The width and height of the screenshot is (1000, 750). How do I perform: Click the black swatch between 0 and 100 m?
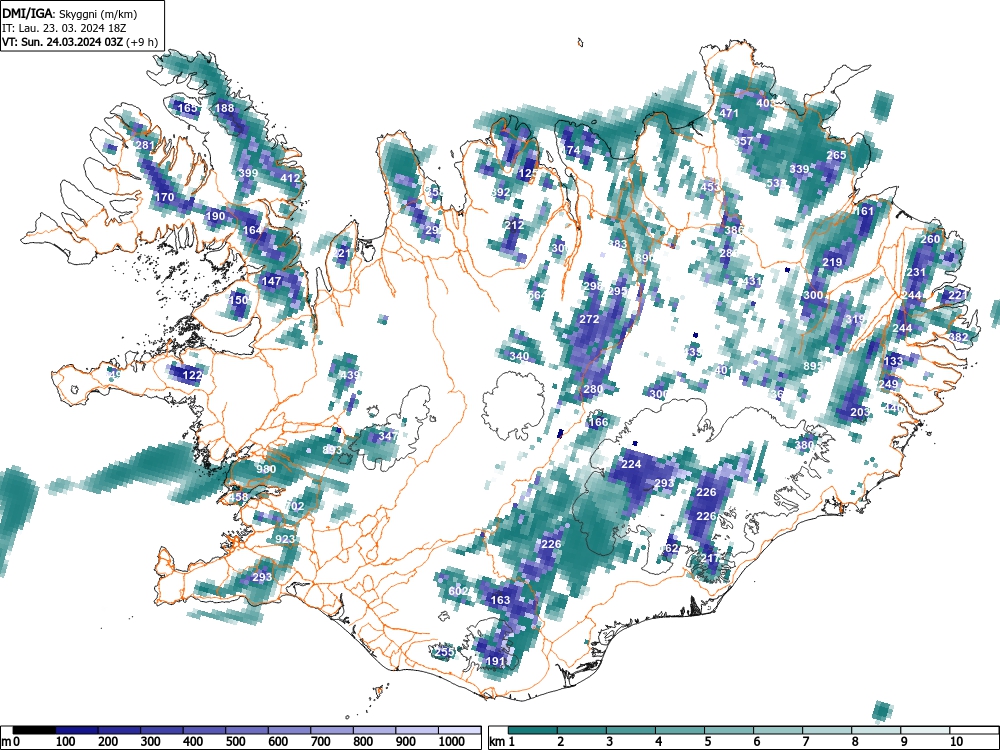[x=34, y=730]
